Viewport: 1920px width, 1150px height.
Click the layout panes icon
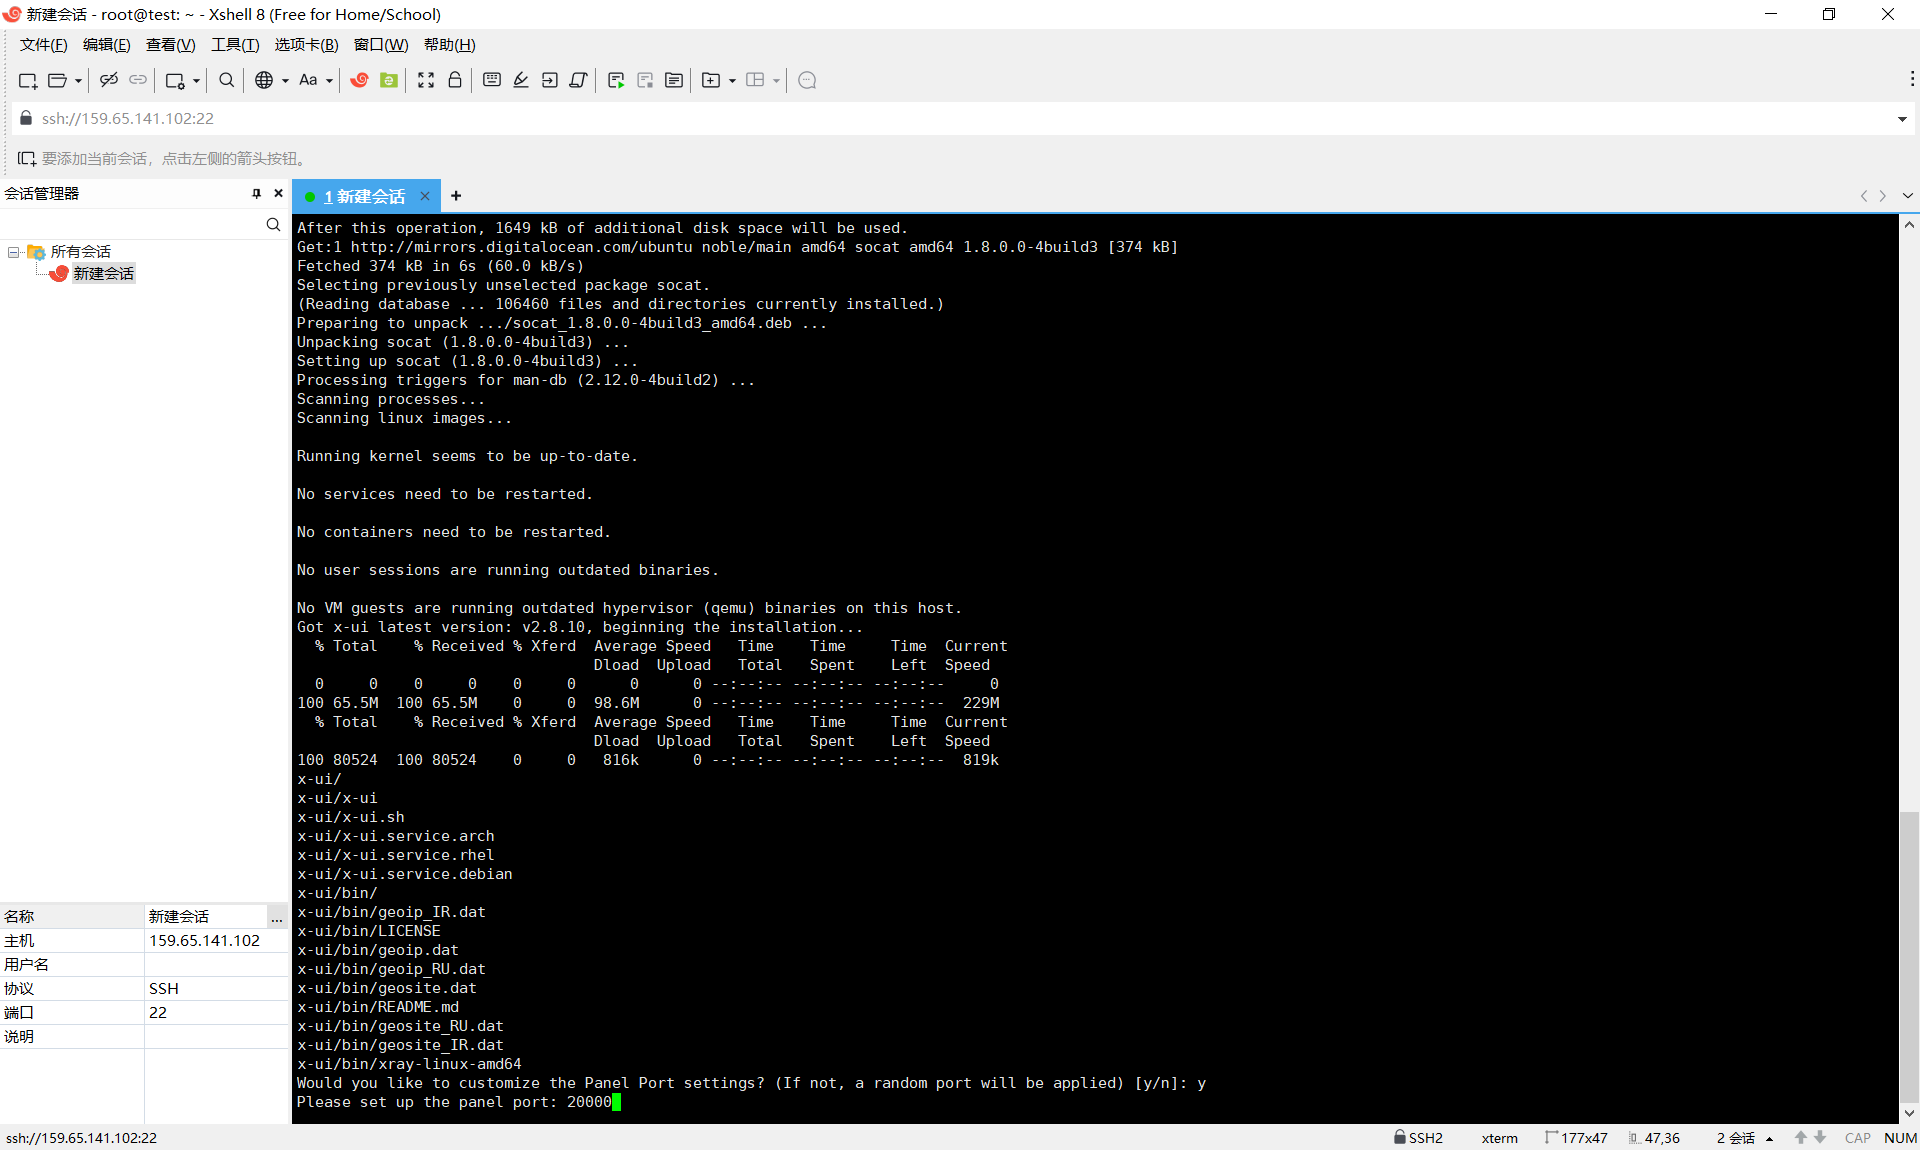point(756,80)
